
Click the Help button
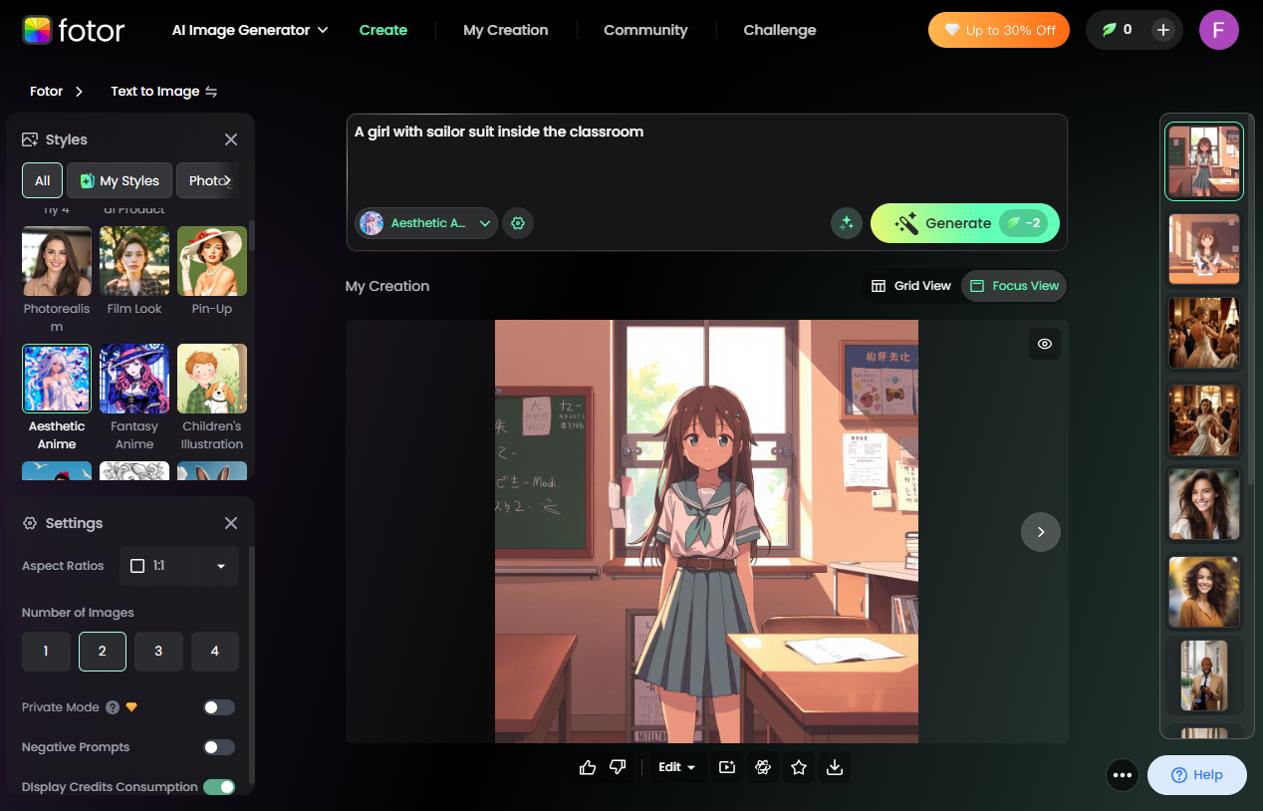(x=1197, y=775)
